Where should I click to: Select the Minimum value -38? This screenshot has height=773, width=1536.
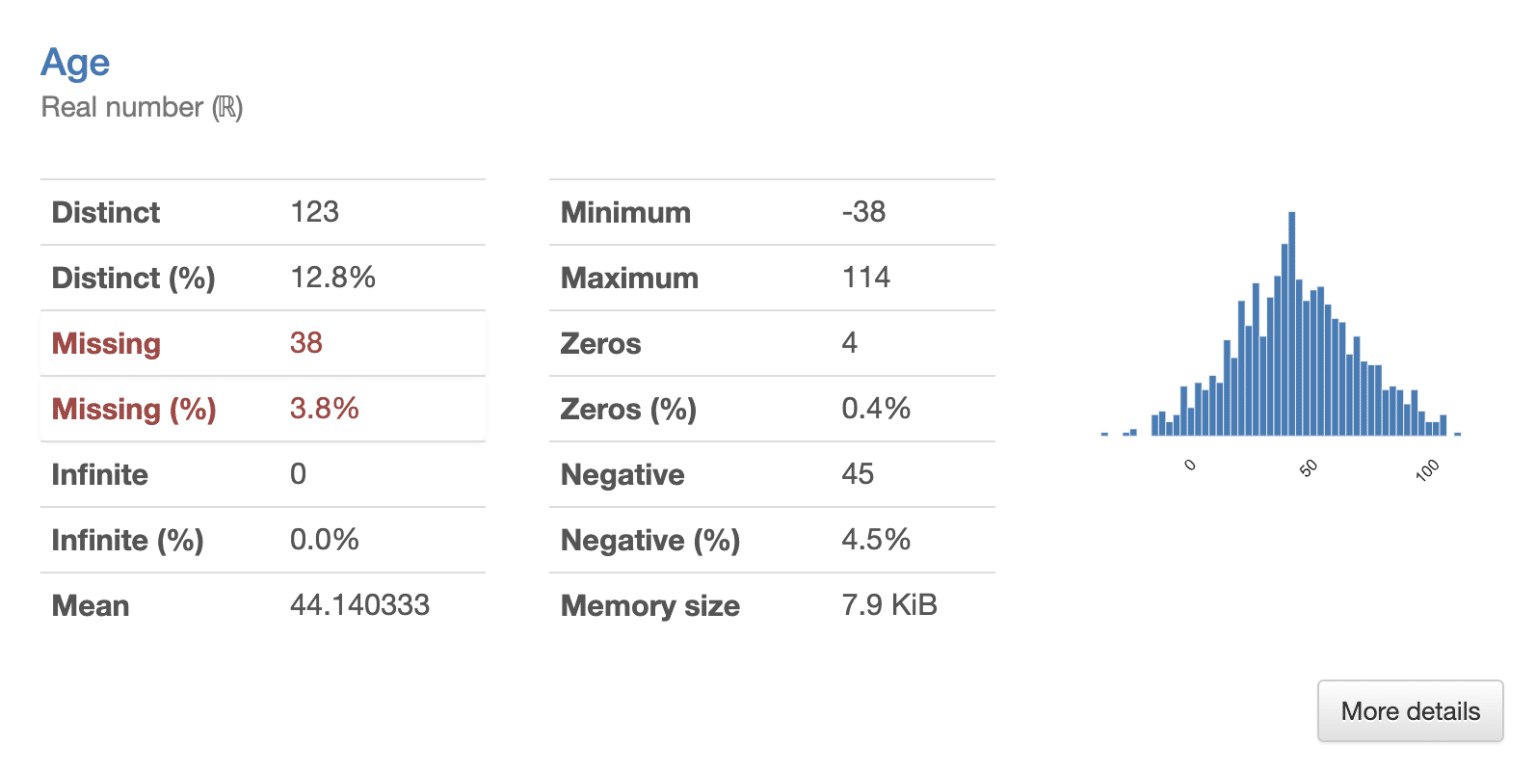(864, 212)
